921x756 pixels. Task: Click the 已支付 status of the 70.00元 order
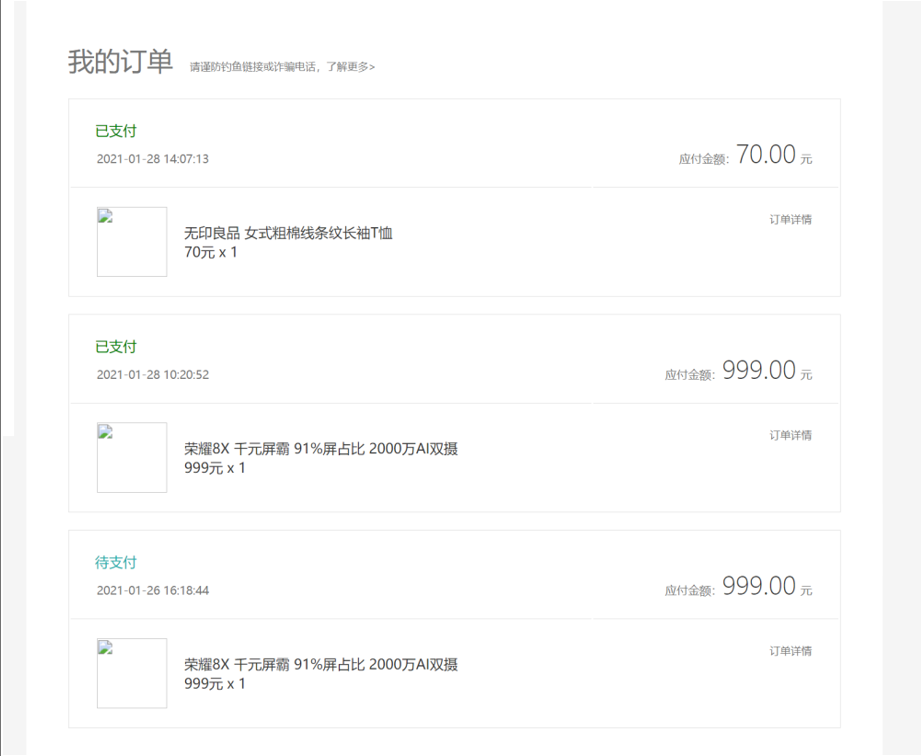(116, 131)
